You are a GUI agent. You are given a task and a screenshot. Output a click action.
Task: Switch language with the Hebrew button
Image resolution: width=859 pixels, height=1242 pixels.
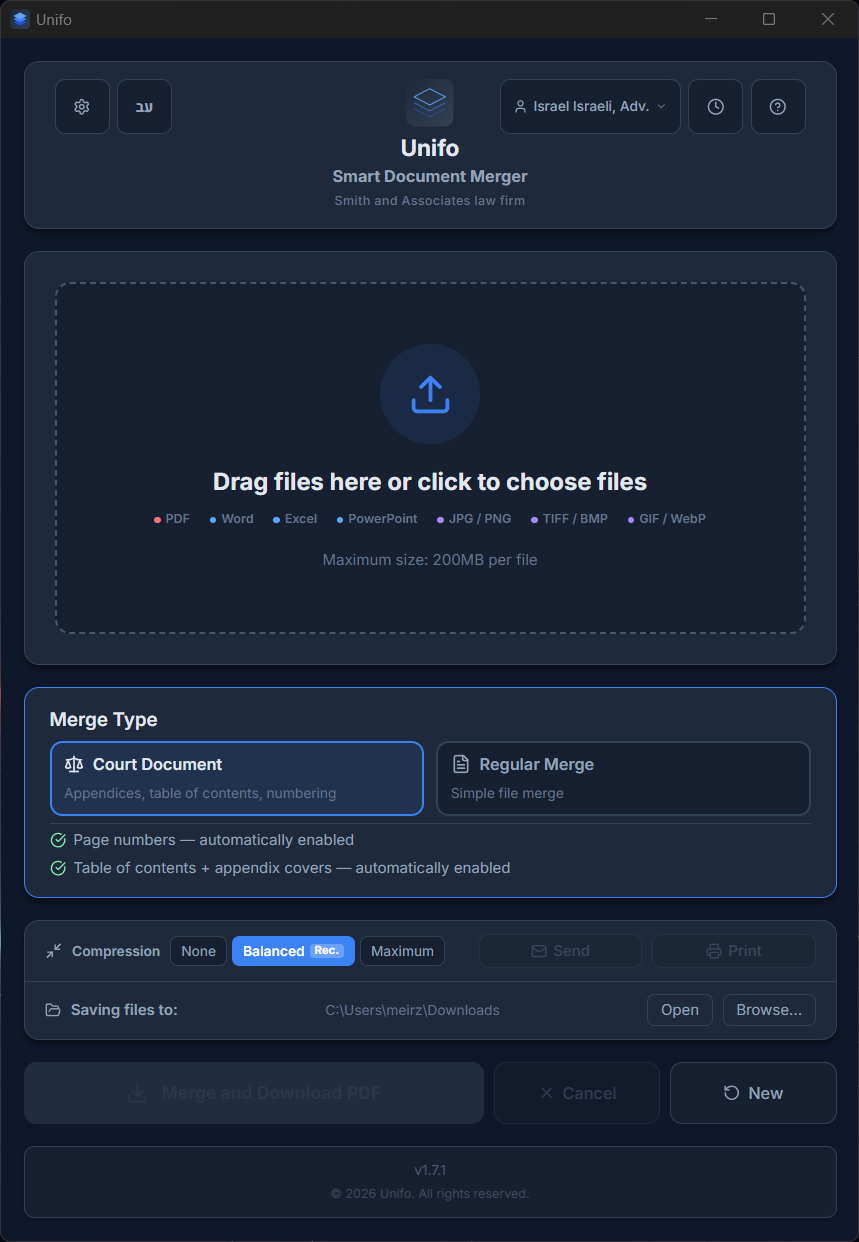pos(144,106)
